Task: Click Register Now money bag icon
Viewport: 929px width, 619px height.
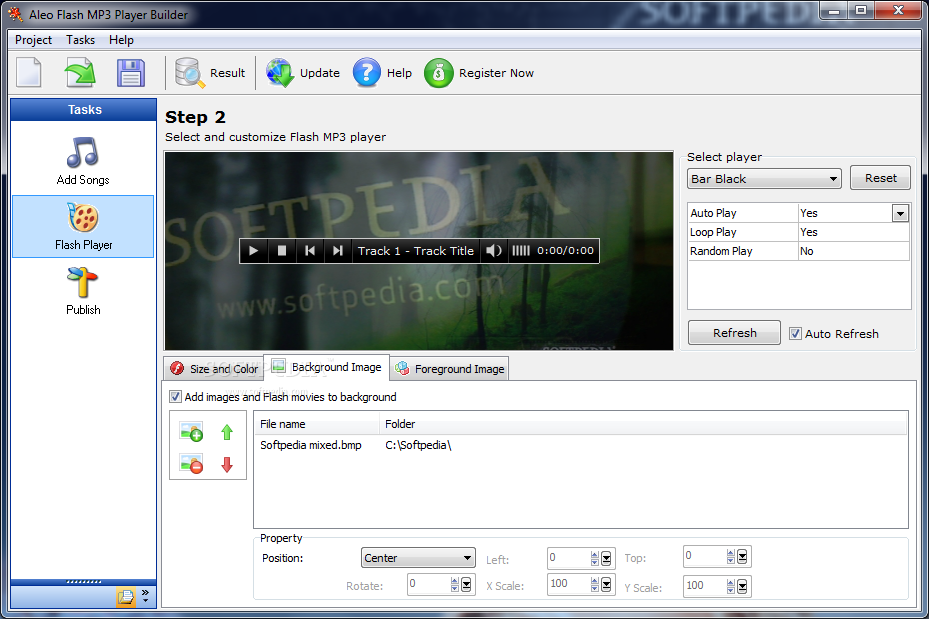Action: click(x=438, y=73)
